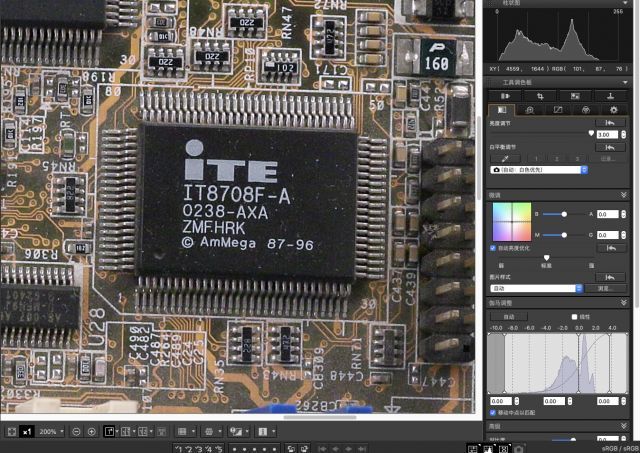Switch to the tone curve tab
Screen dimensions: 640x453
click(558, 110)
